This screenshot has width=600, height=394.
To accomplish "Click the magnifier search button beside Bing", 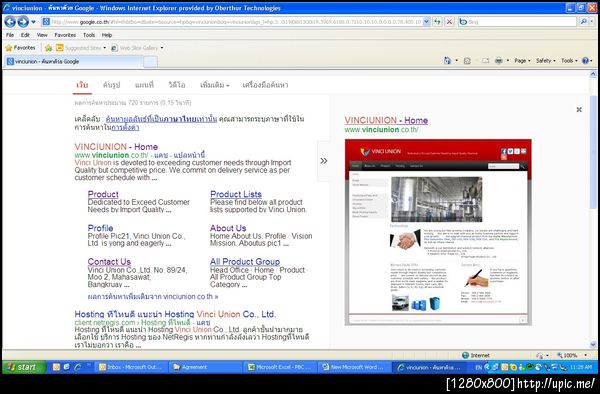I will (583, 22).
